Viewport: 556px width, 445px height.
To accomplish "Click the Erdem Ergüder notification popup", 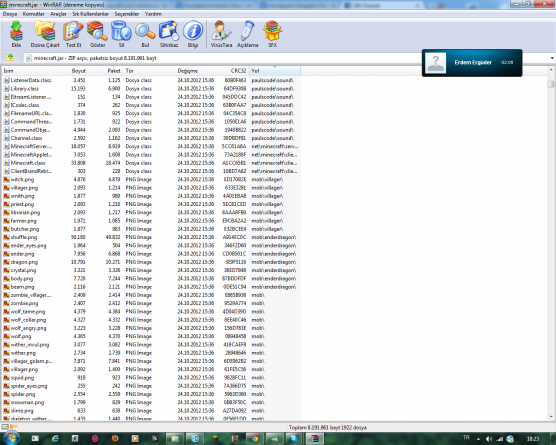I will tap(472, 63).
